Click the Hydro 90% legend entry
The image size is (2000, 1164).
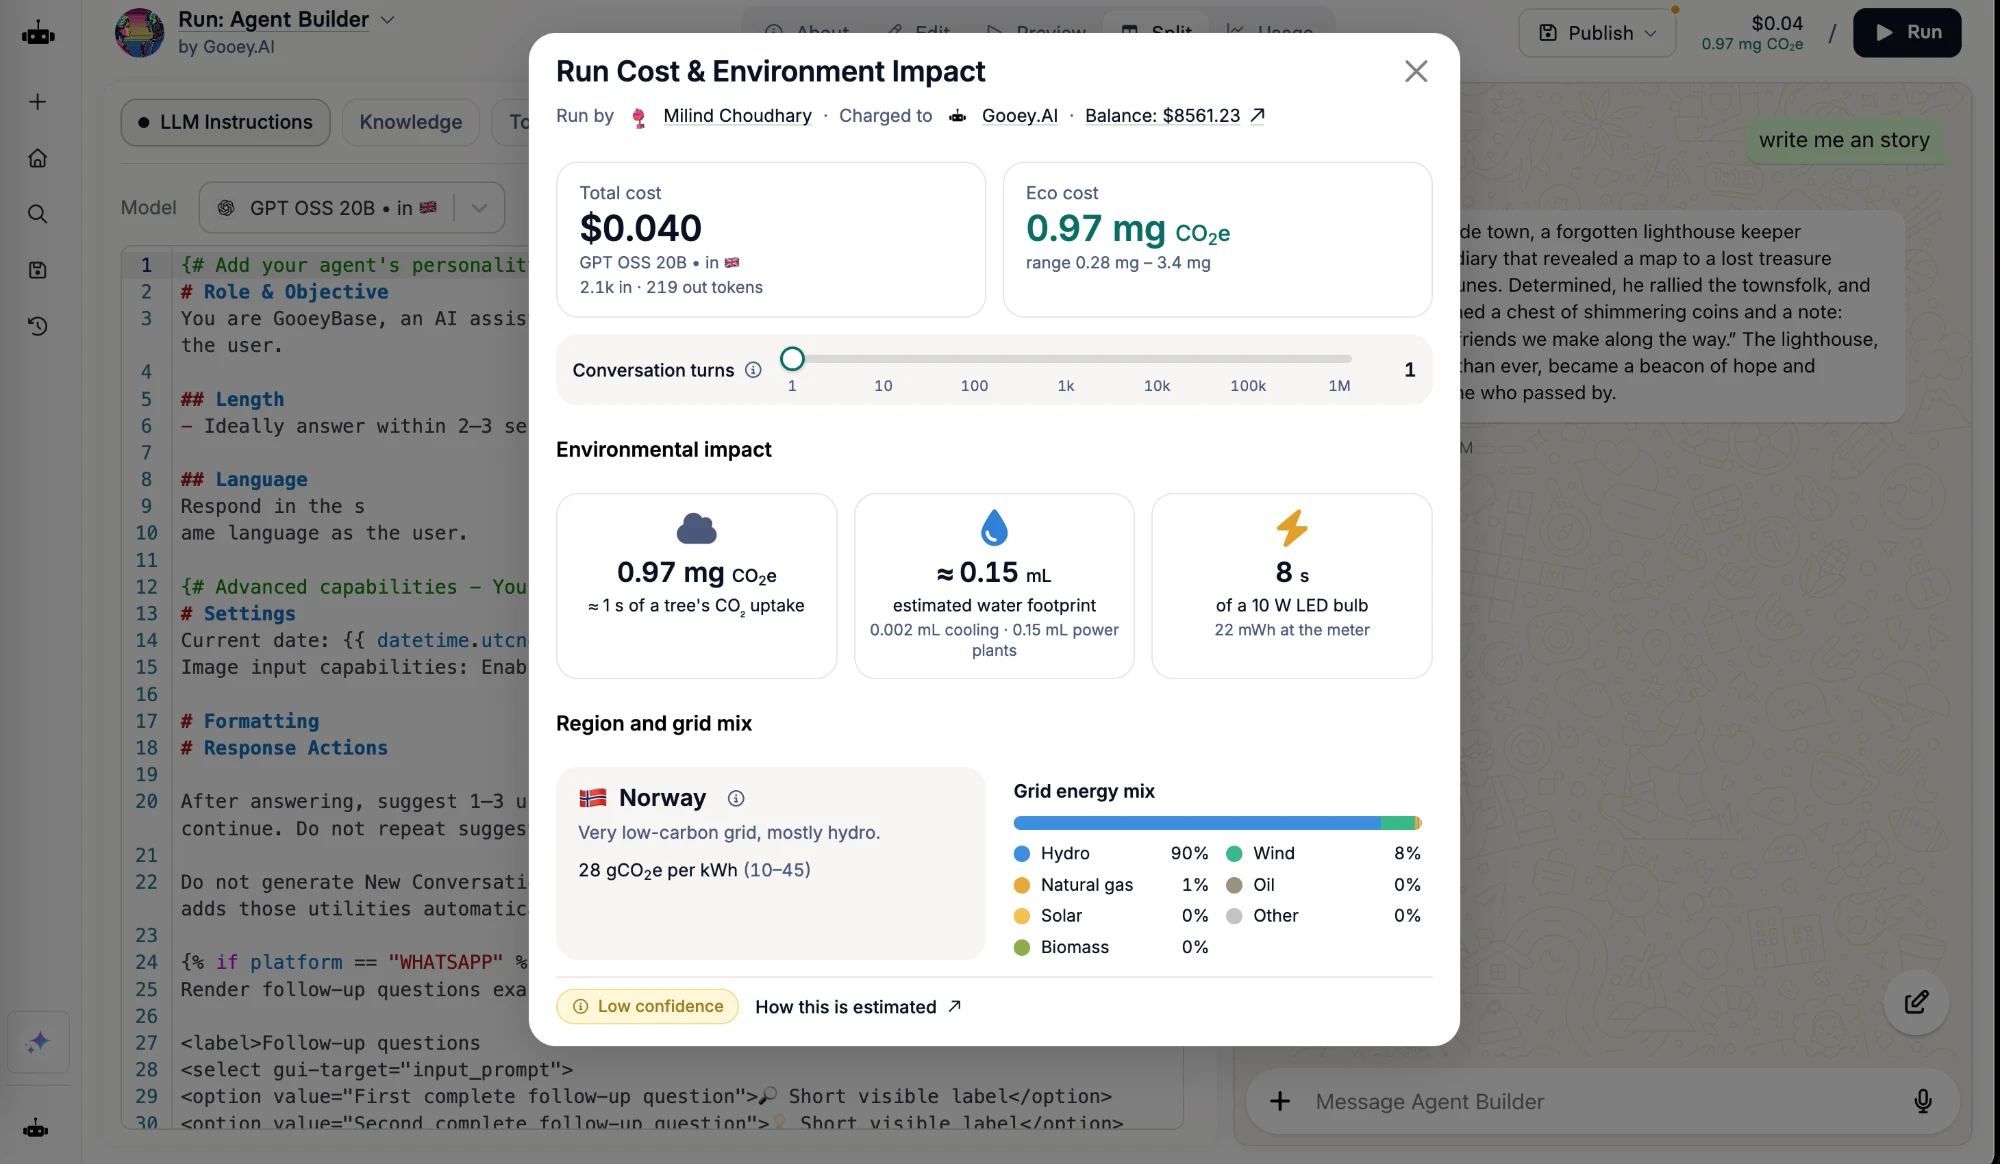pyautogui.click(x=1111, y=853)
